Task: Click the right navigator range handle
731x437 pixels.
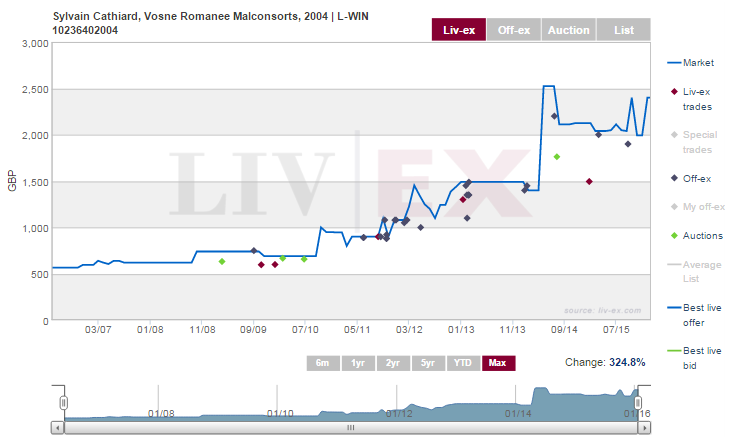Action: (x=638, y=402)
